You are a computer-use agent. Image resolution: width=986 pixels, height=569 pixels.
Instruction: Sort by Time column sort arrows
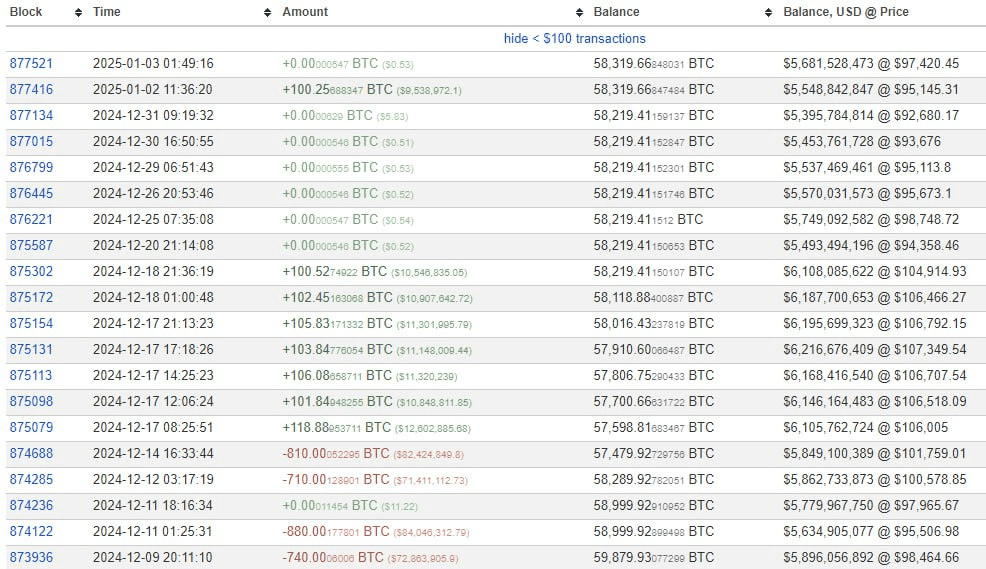(267, 13)
